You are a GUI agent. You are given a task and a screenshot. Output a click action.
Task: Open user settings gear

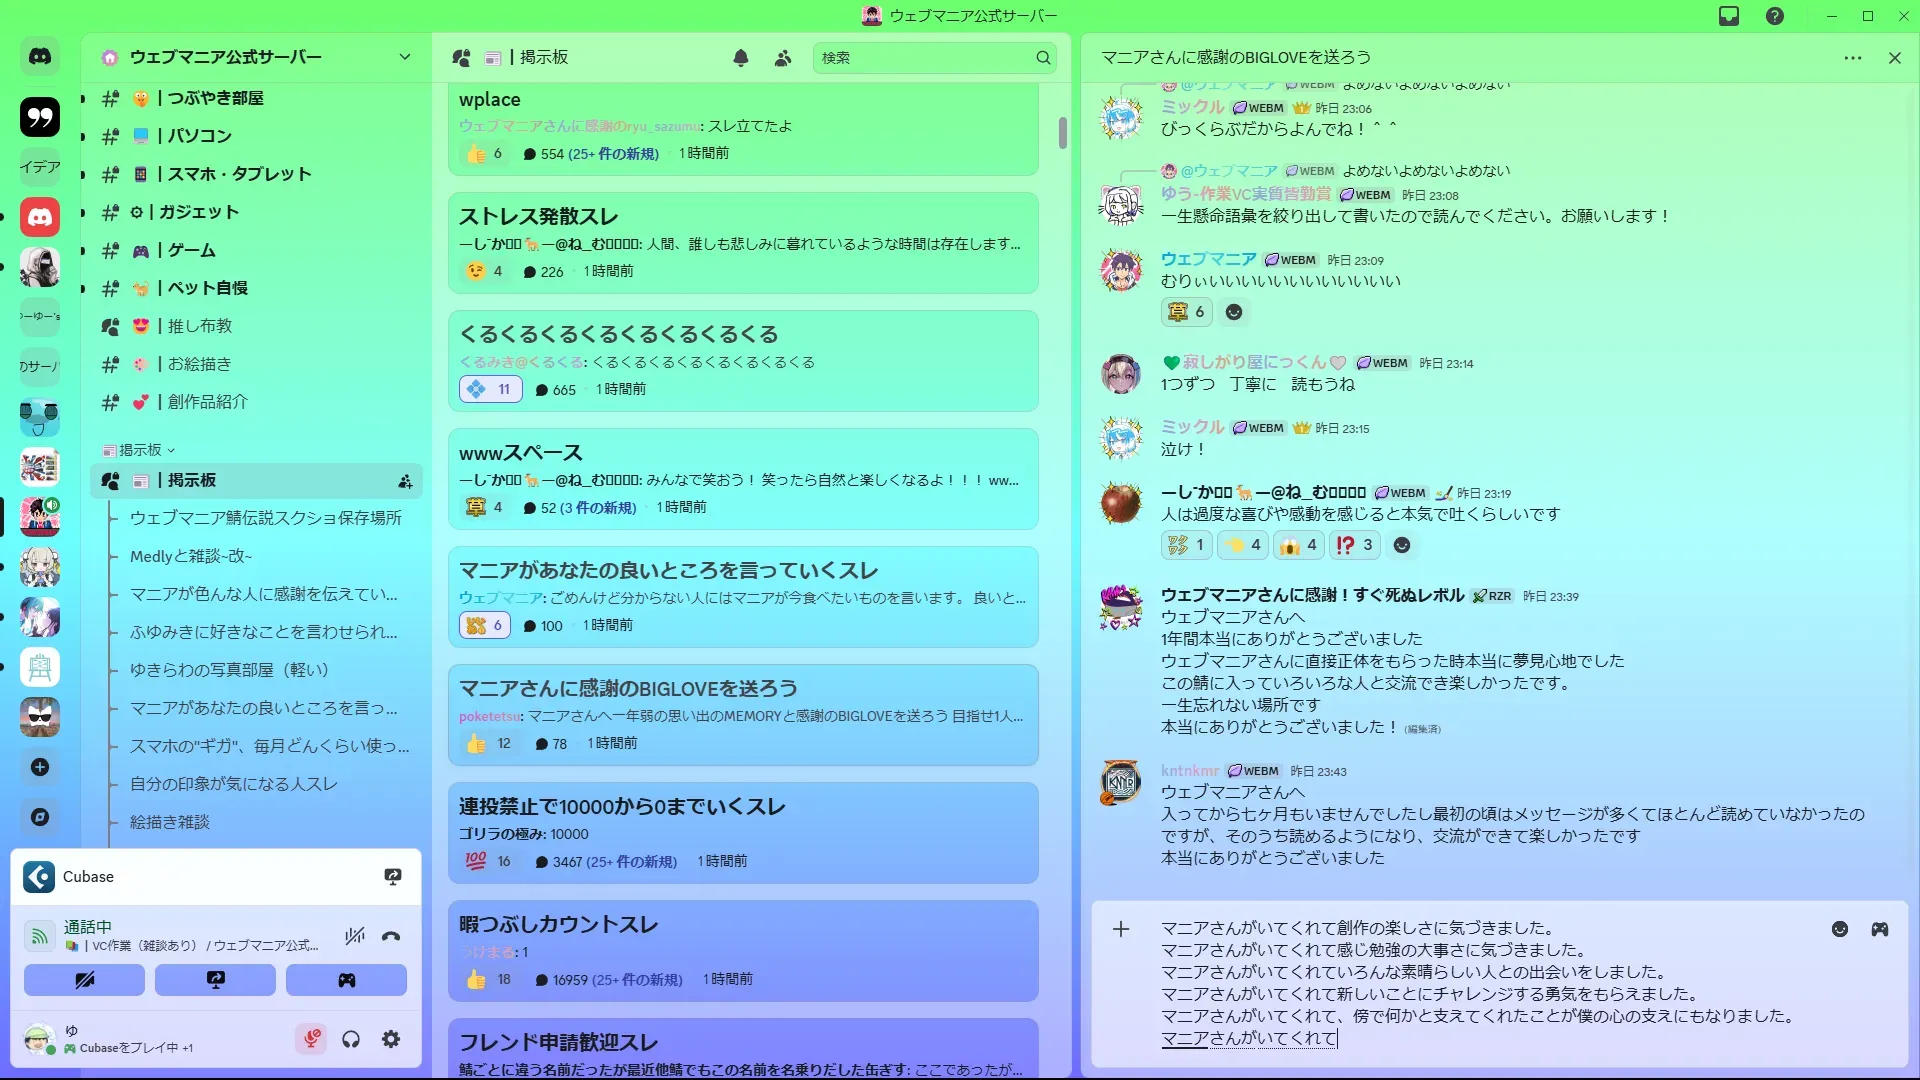tap(391, 1039)
